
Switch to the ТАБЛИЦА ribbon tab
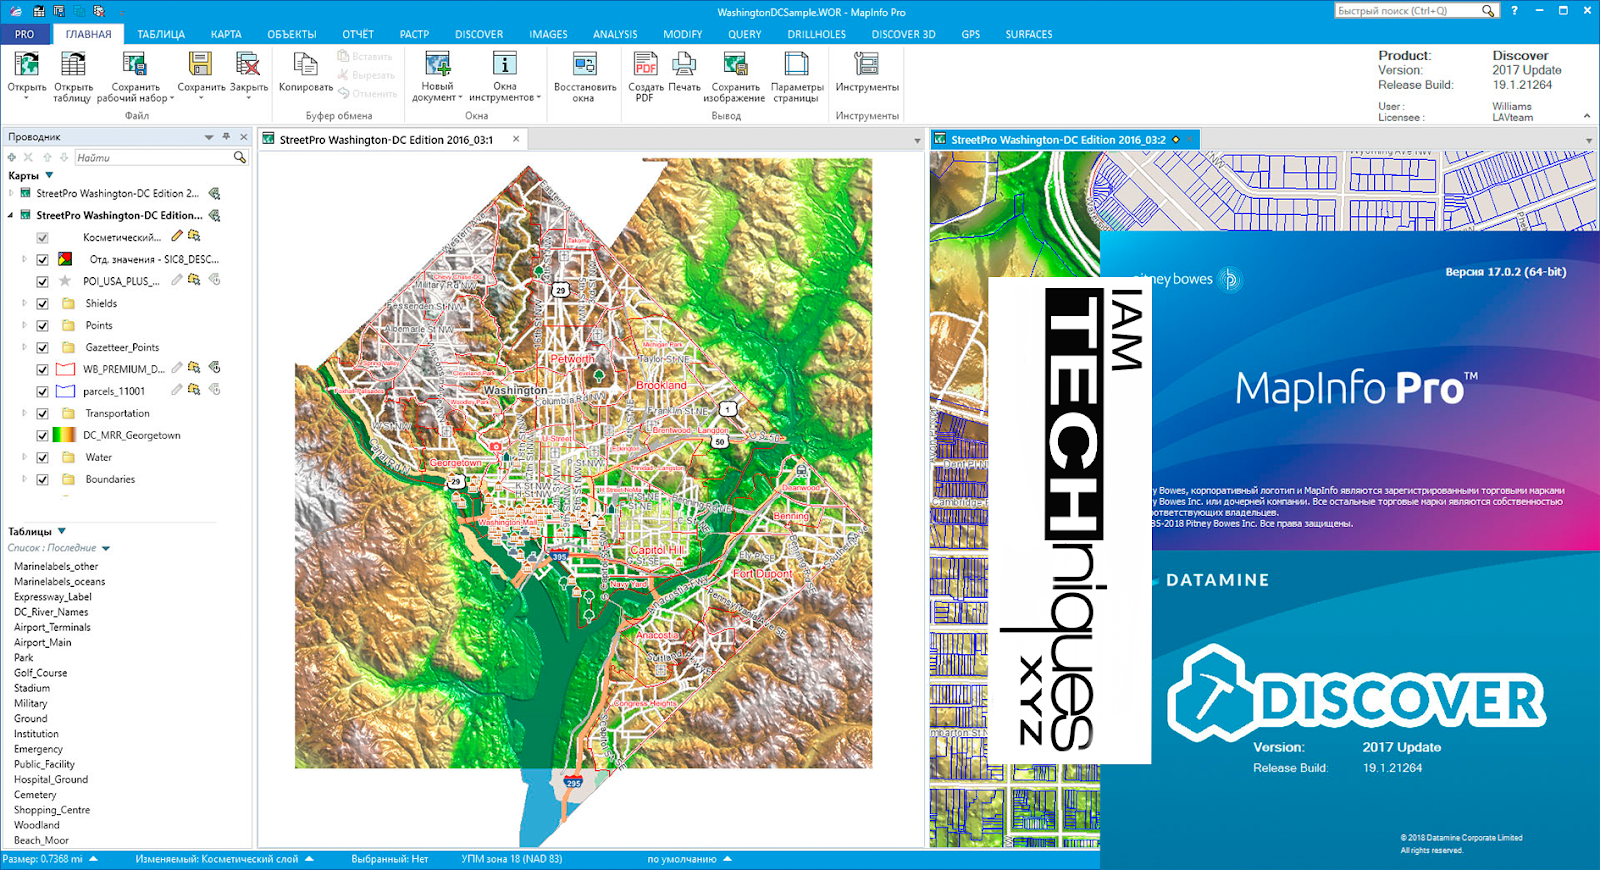coord(161,34)
